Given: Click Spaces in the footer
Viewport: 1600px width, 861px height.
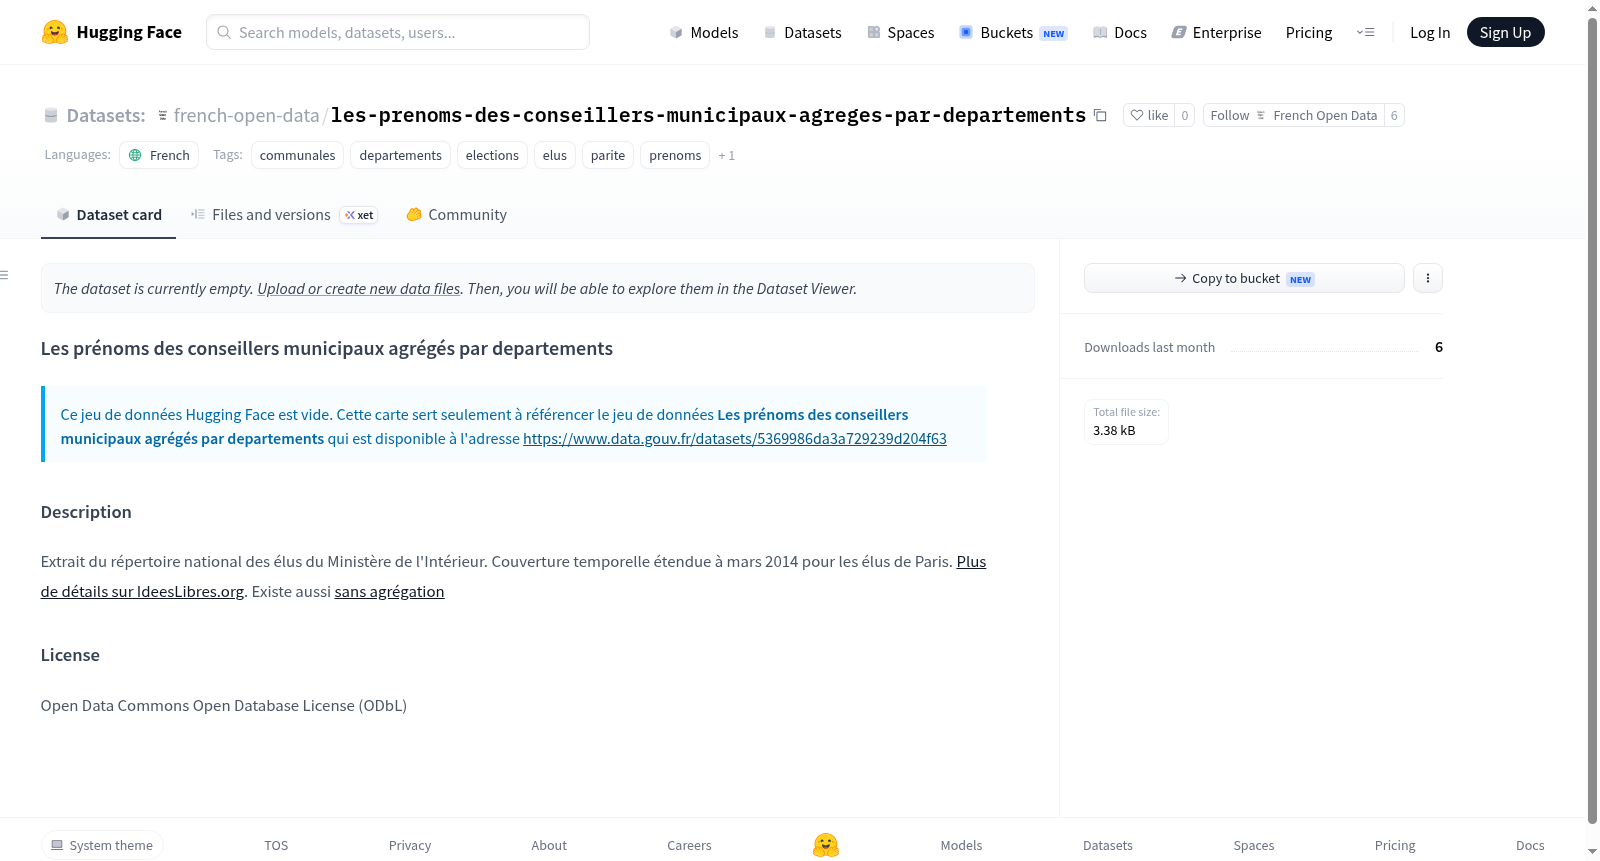Looking at the screenshot, I should (x=1254, y=845).
